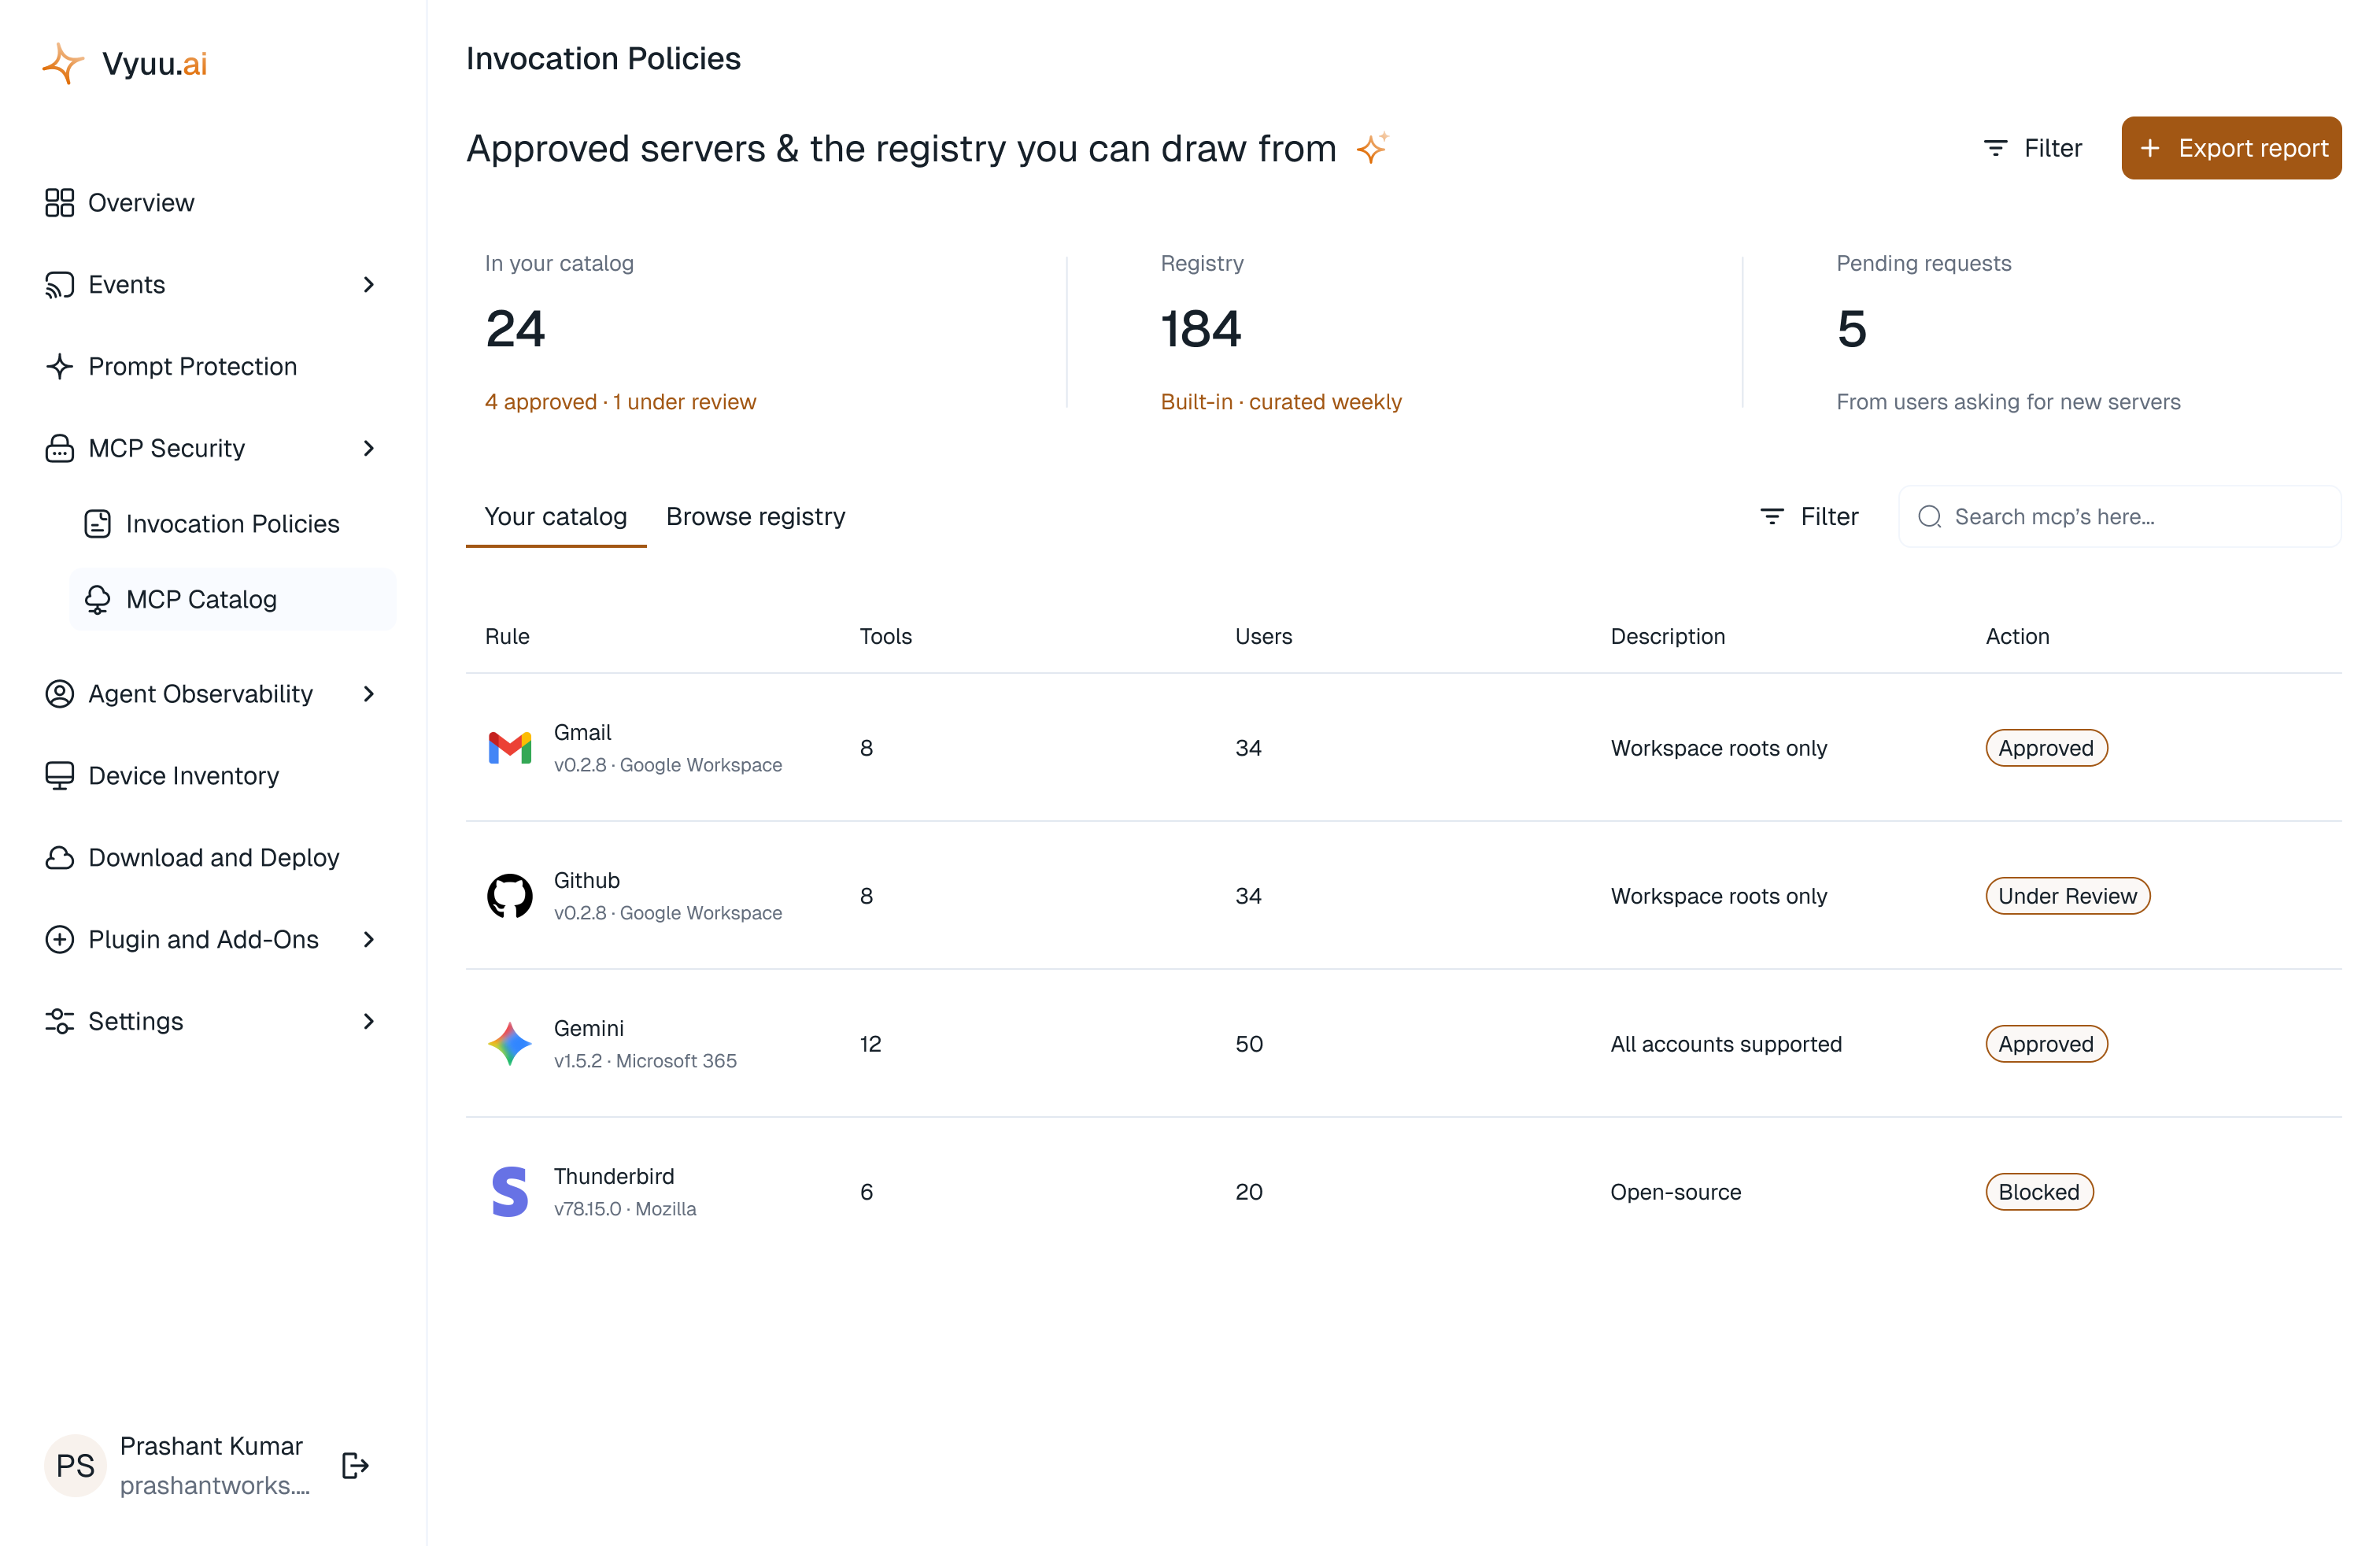Click the Blocked badge for Thunderbird
Screen dimensions: 2380x1546
(x=2040, y=1191)
